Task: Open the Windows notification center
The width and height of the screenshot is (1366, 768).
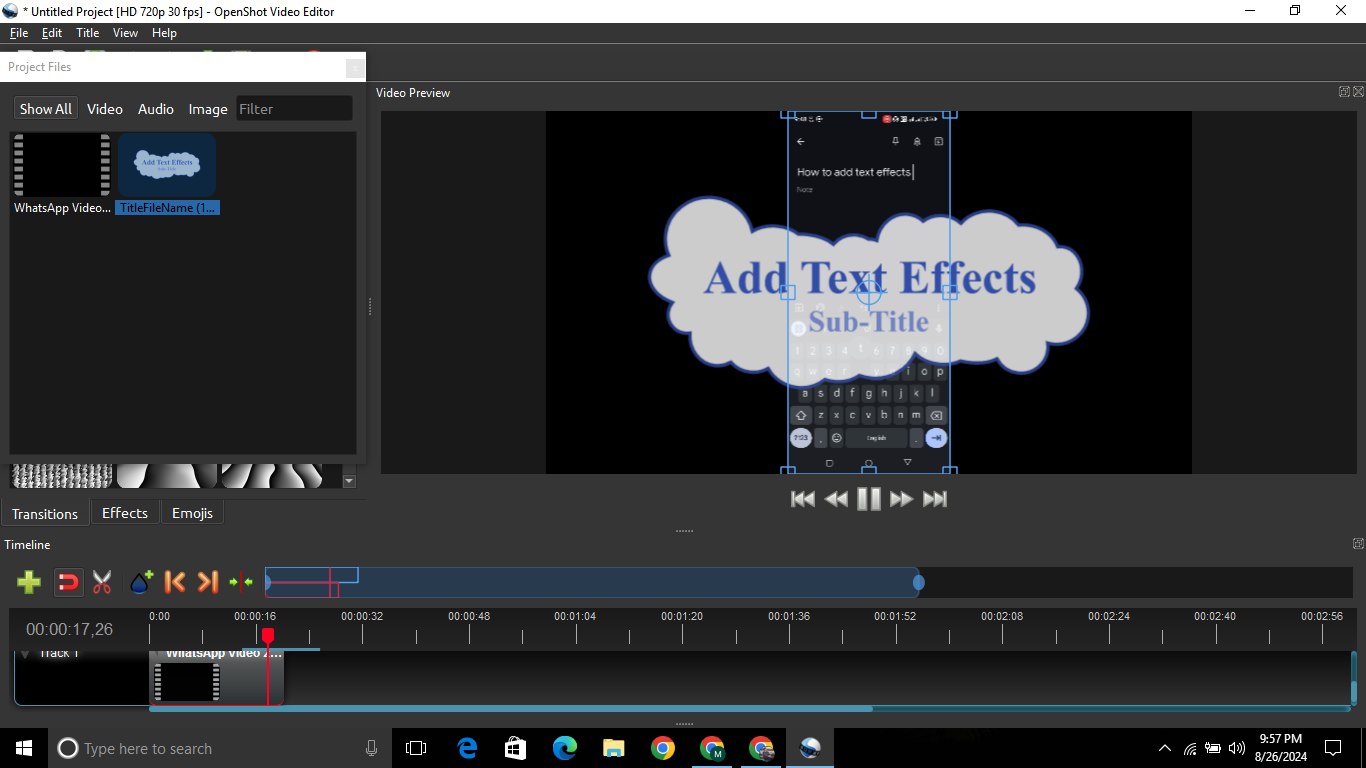Action: pos(1333,748)
